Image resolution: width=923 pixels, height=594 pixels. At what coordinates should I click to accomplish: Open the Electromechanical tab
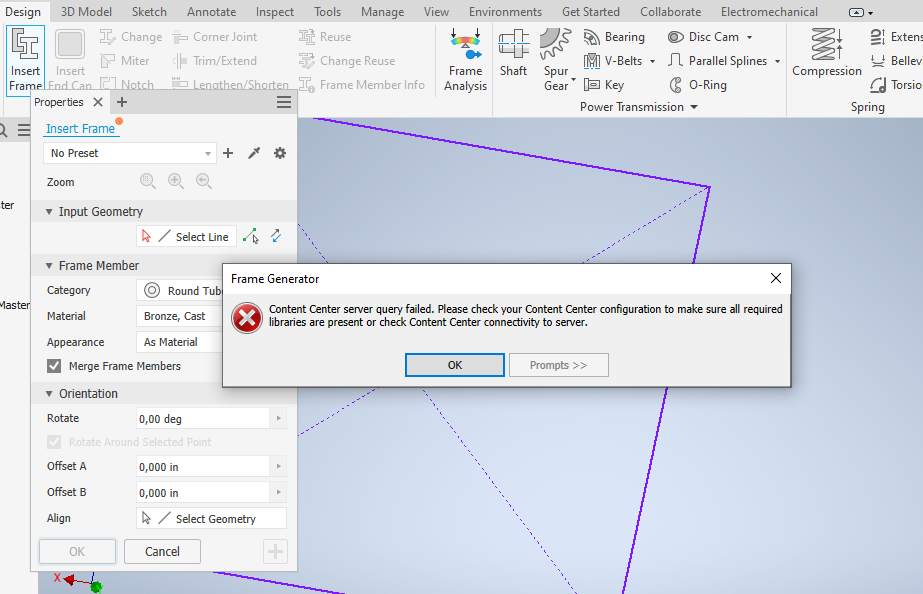(769, 12)
